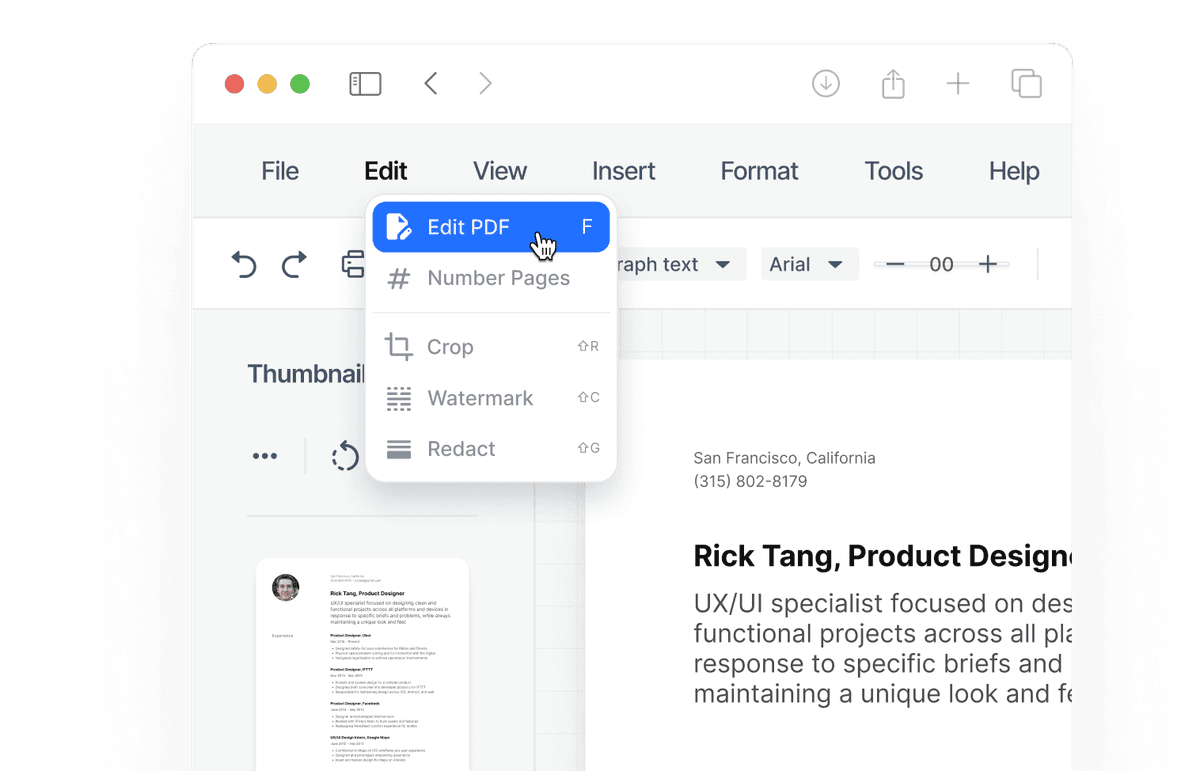Select Crop in the Edit menu
Image resolution: width=1200 pixels, height=771 pixels.
click(x=491, y=347)
